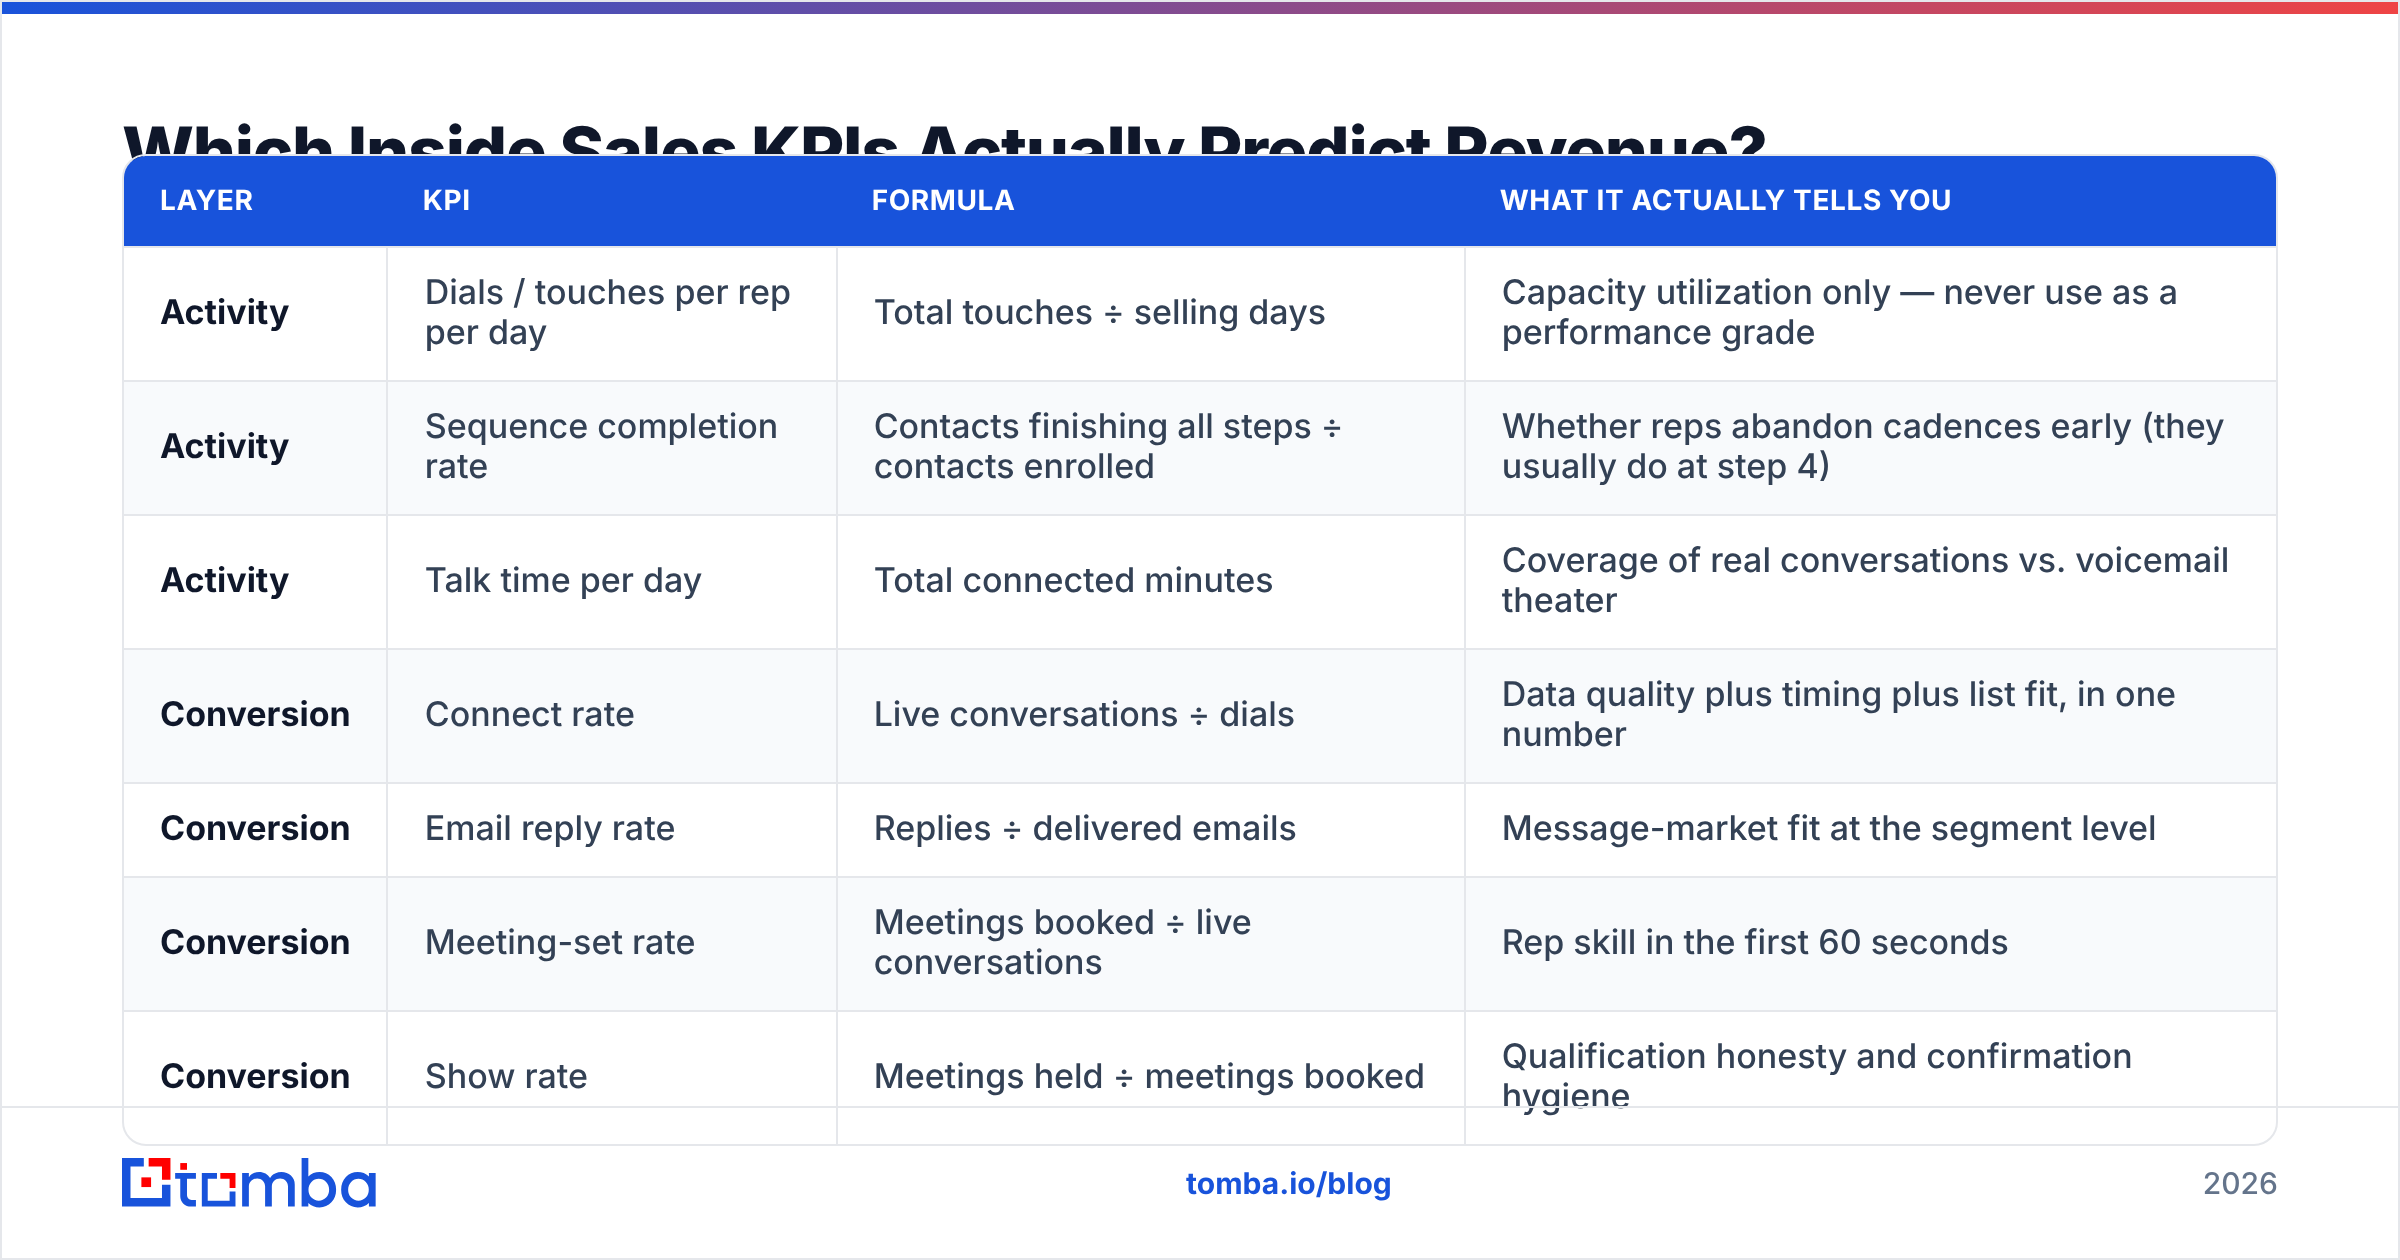Click 'Contacts finishing all steps ÷ contacts enrolled'
2400x1260 pixels.
[x=1107, y=446]
